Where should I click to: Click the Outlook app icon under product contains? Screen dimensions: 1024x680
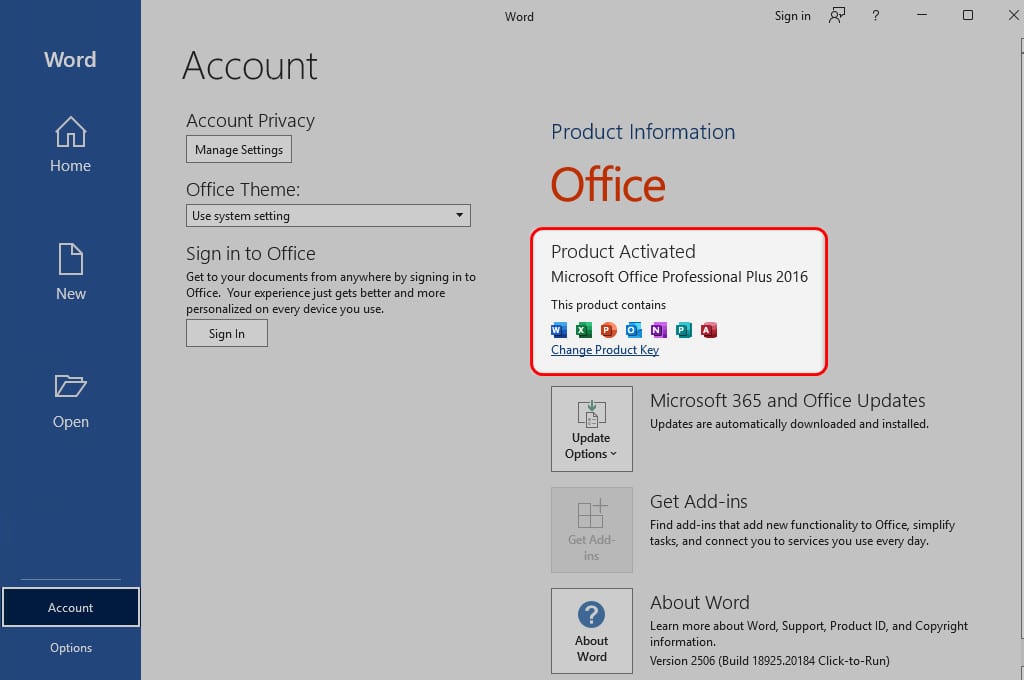point(633,330)
